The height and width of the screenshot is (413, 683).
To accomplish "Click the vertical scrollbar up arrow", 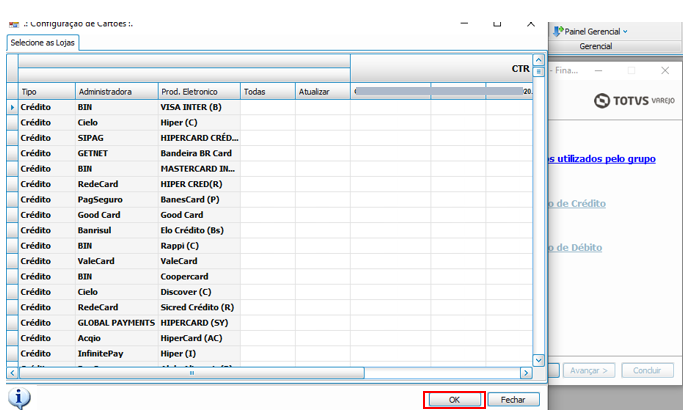I will click(539, 60).
